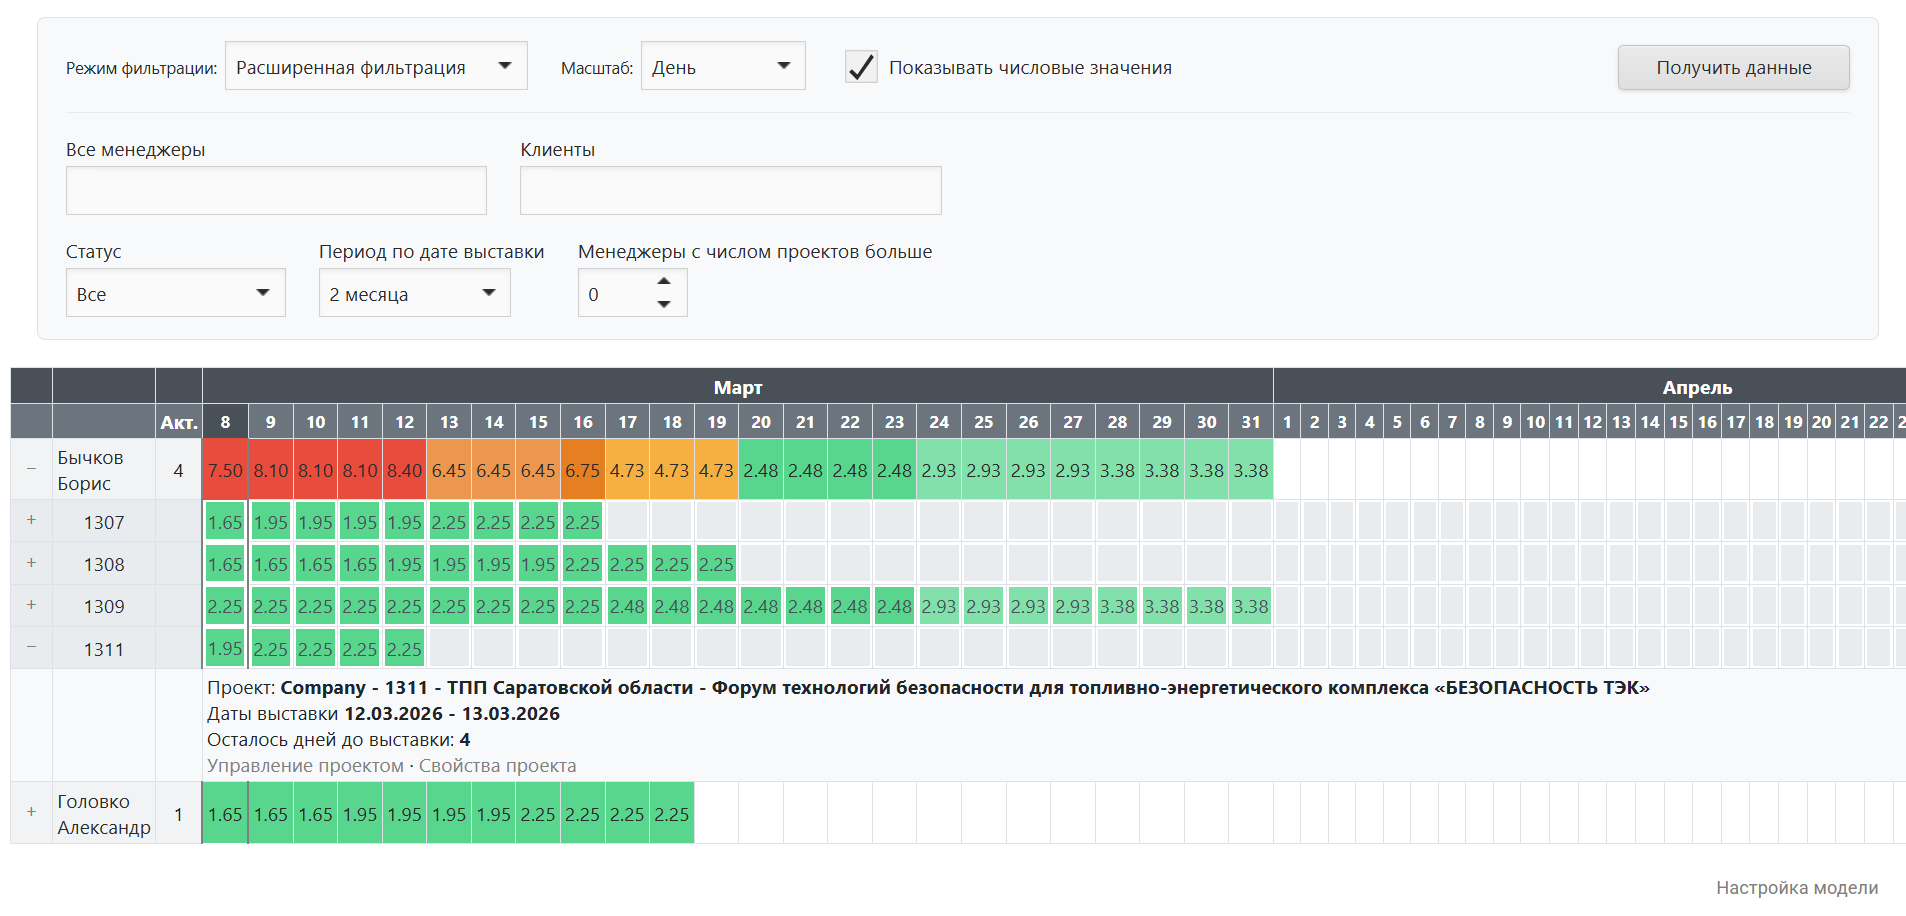The width and height of the screenshot is (1906, 916).
Task: Uncheck Показывать числовые значения
Action: (x=861, y=67)
